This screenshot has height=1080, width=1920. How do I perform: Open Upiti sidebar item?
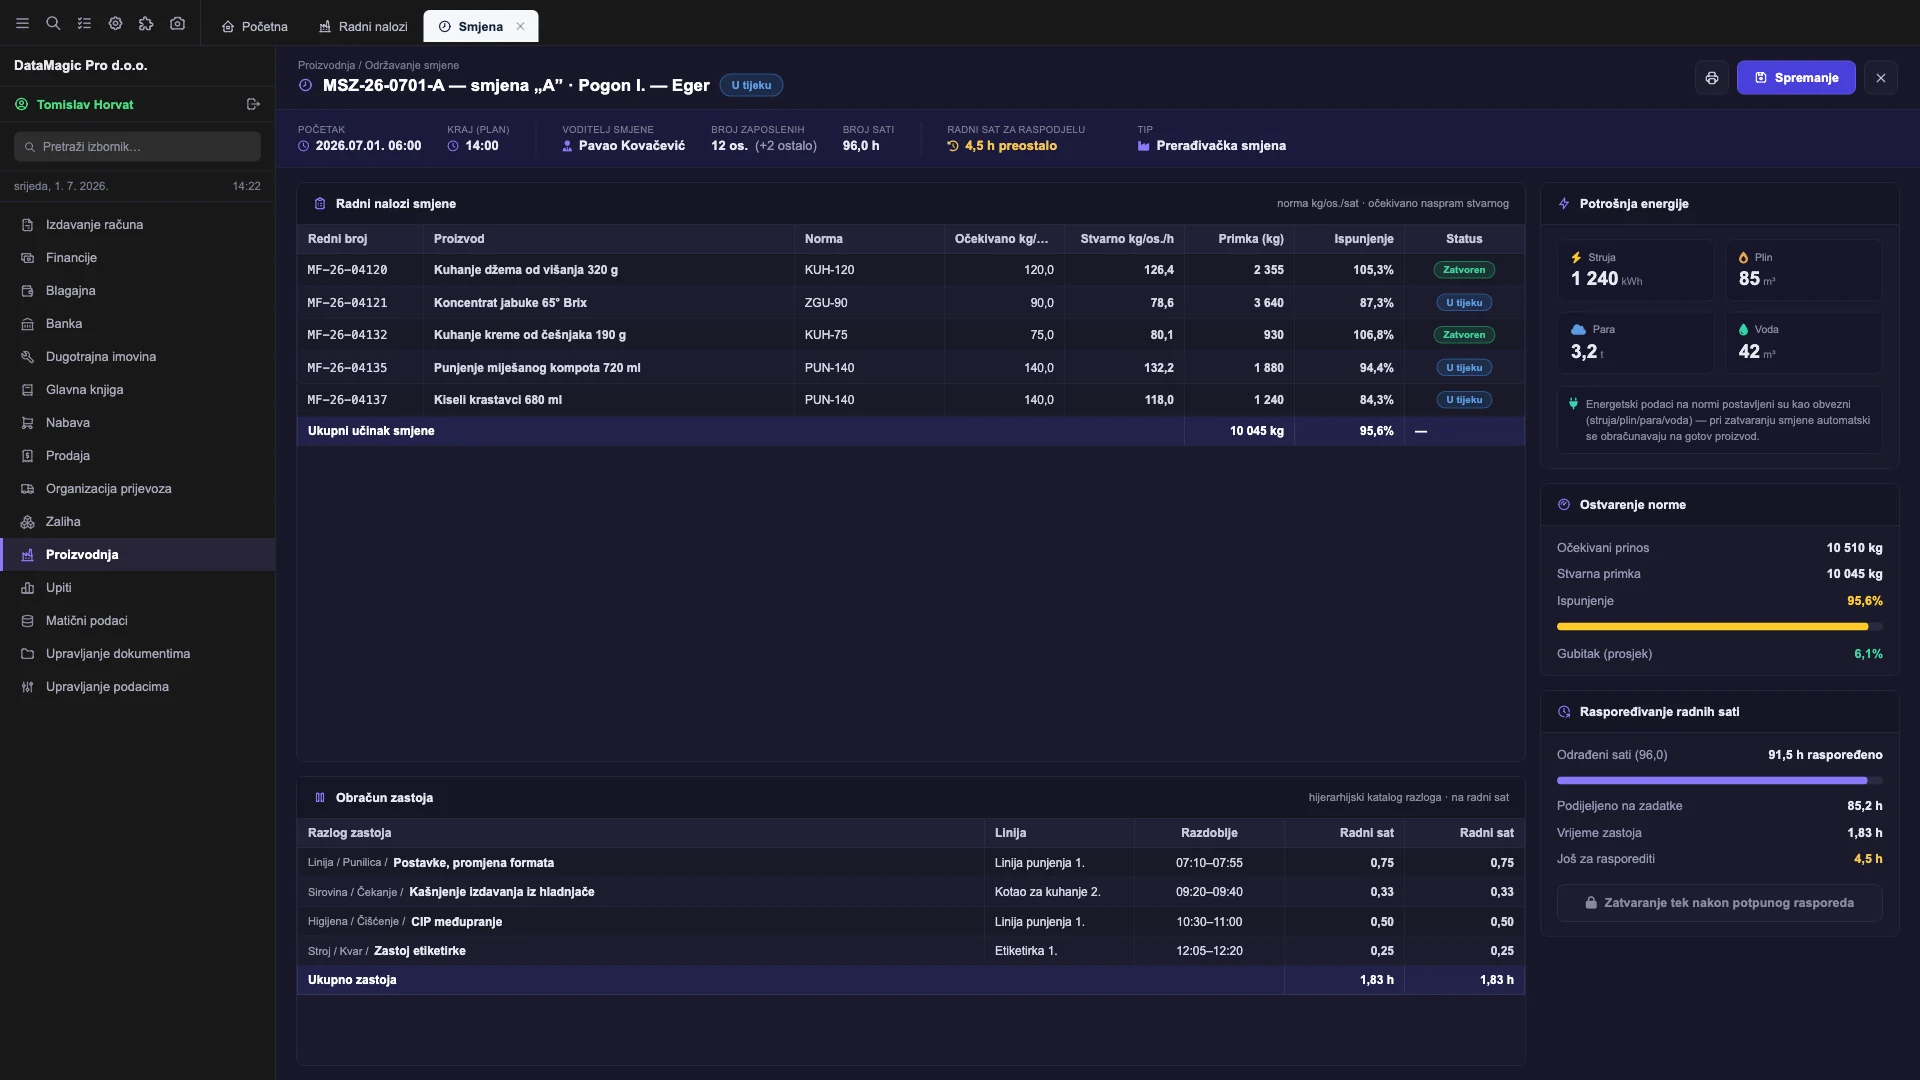(x=138, y=588)
